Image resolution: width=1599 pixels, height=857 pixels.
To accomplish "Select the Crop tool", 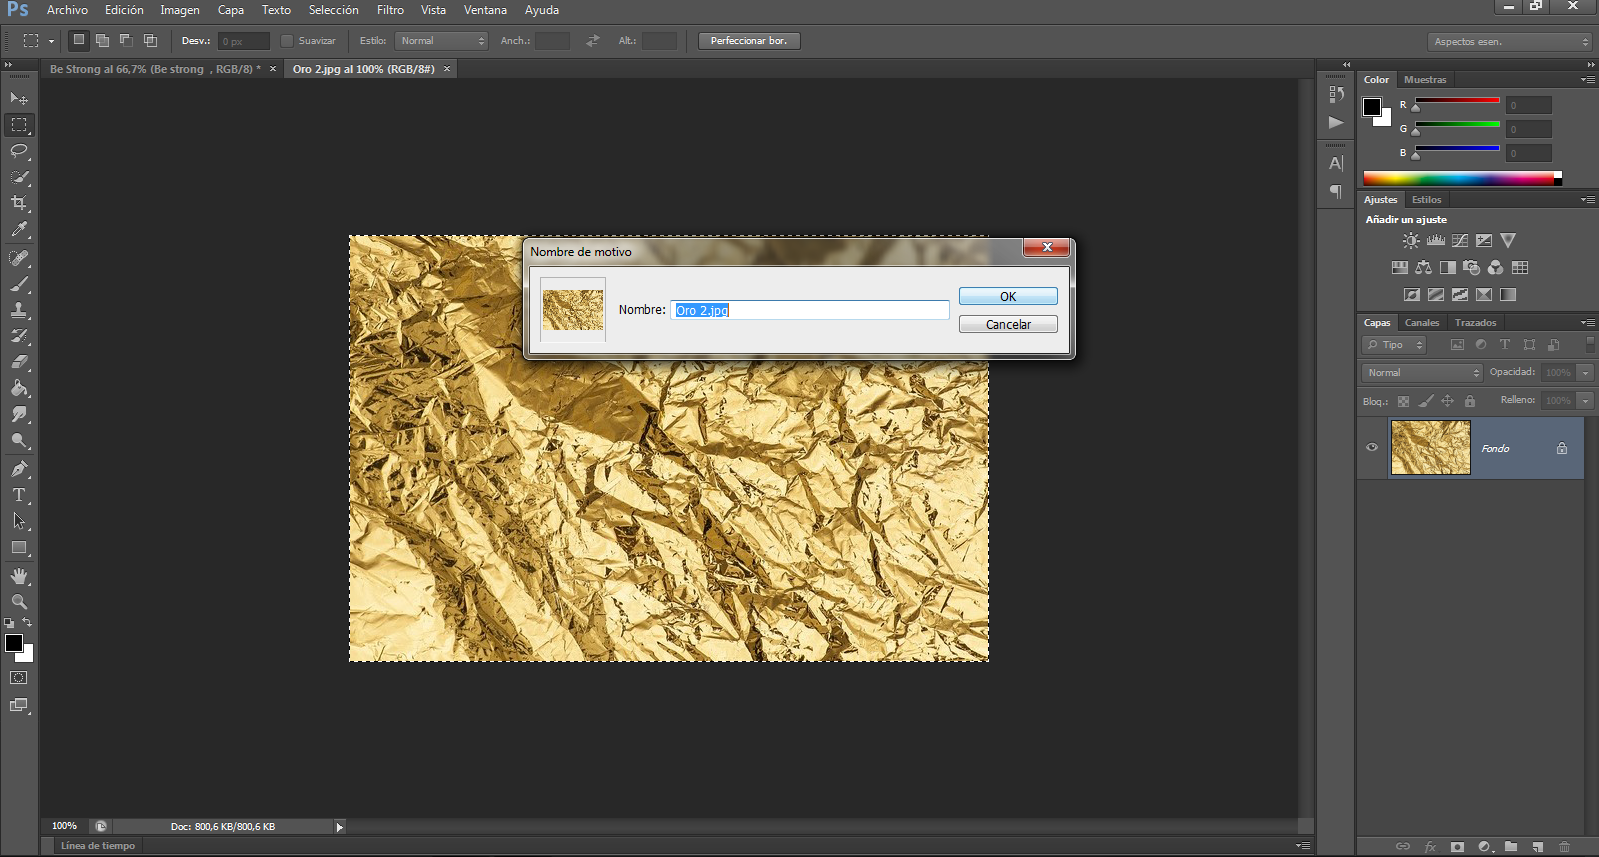I will coord(19,203).
